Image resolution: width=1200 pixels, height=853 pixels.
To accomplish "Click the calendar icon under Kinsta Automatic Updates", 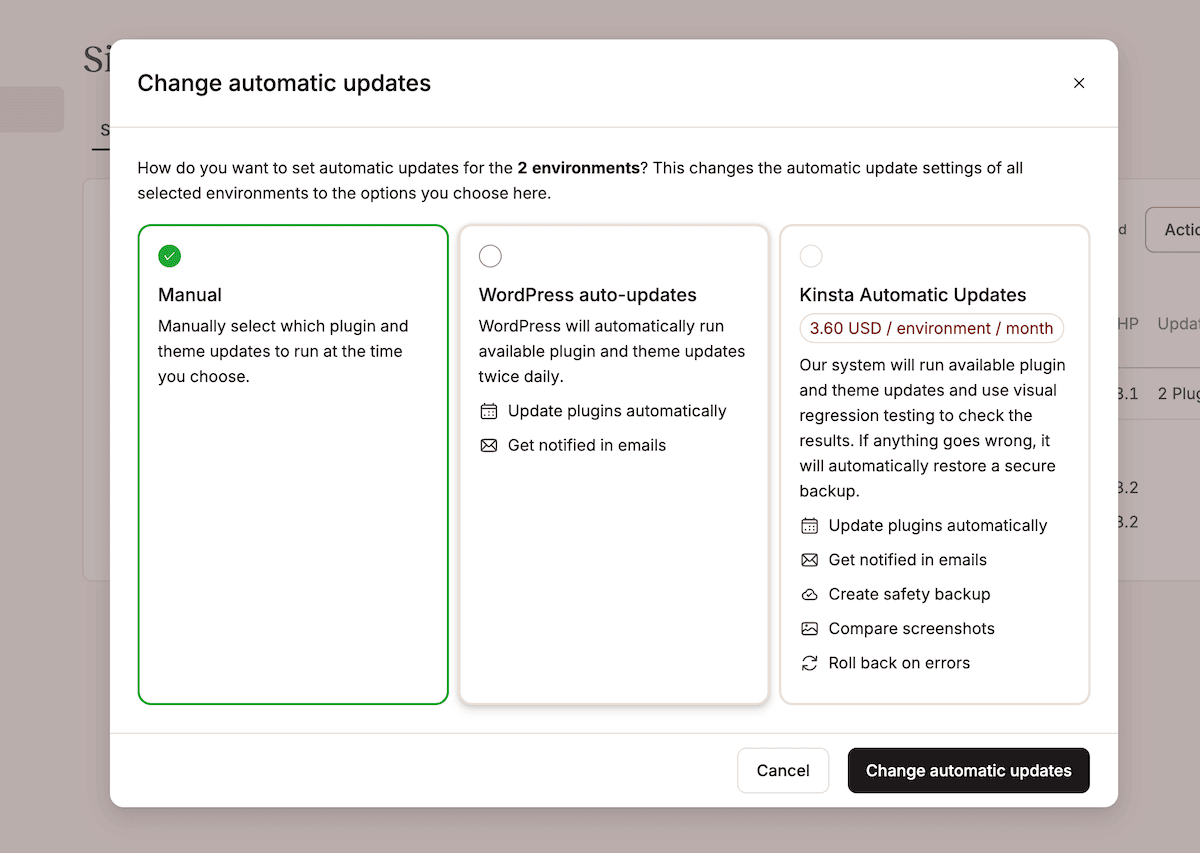I will pyautogui.click(x=810, y=525).
